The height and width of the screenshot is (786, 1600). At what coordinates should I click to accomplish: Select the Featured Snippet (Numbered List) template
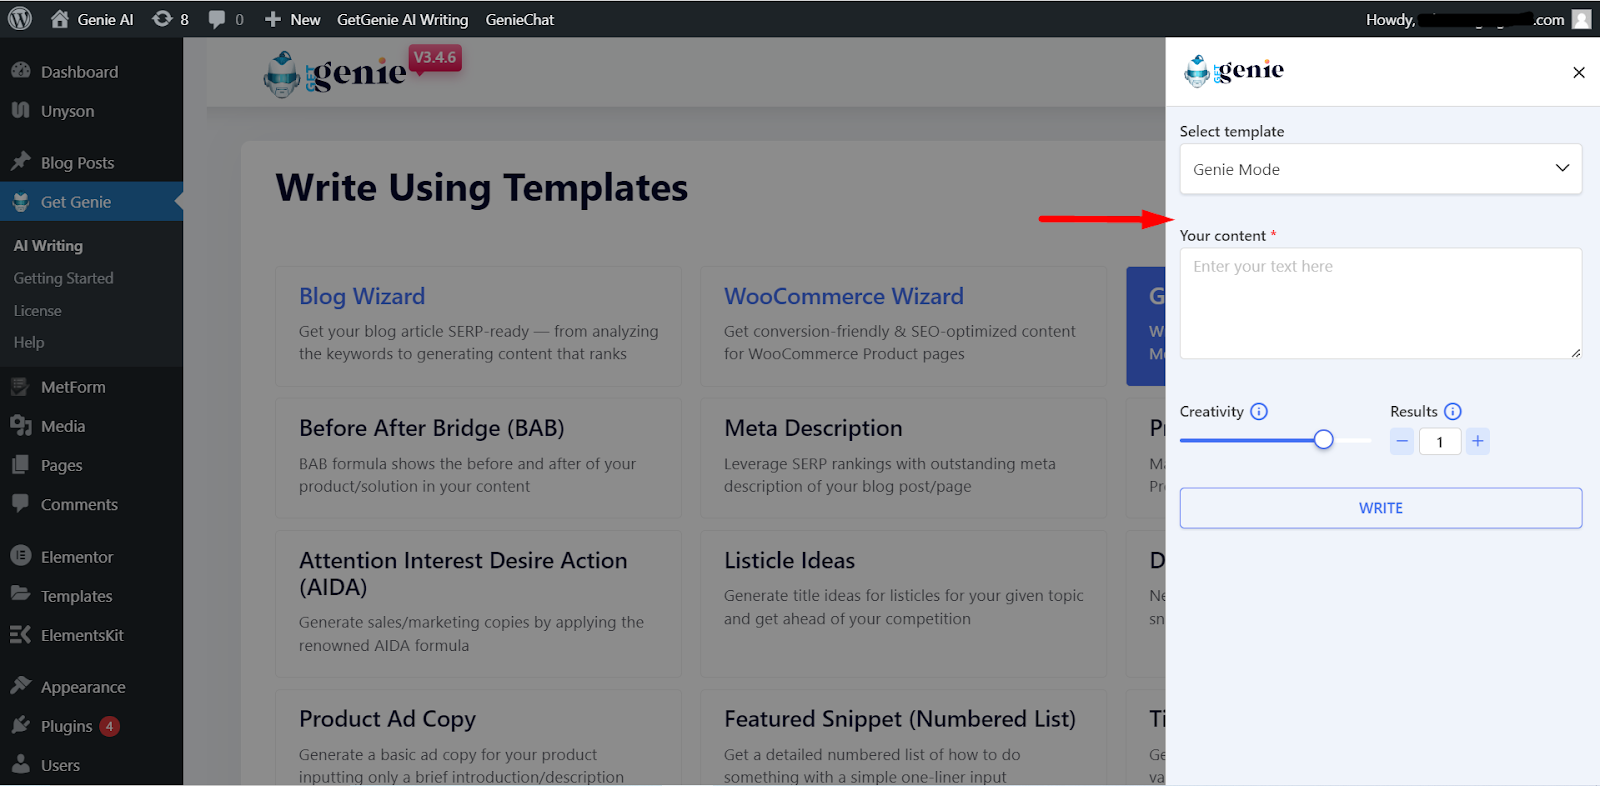(x=904, y=738)
